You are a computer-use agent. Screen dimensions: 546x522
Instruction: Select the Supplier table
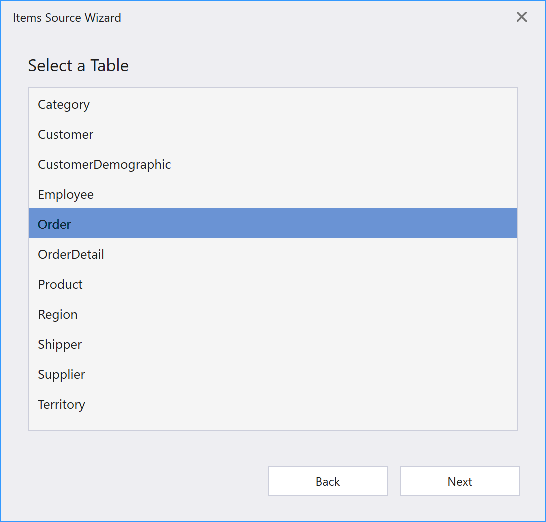273,374
